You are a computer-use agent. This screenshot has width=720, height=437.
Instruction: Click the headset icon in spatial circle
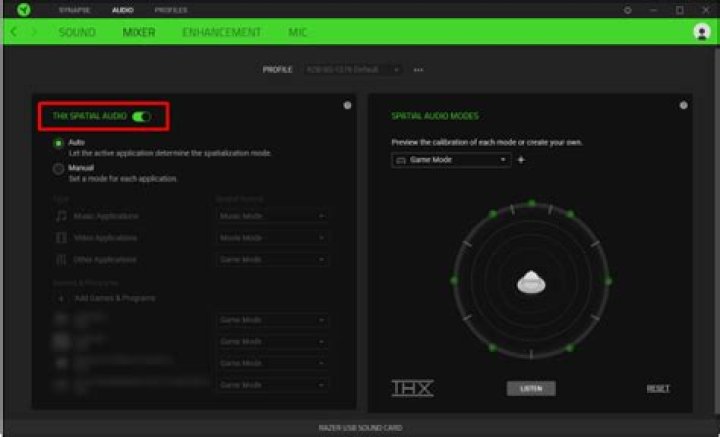(x=530, y=283)
